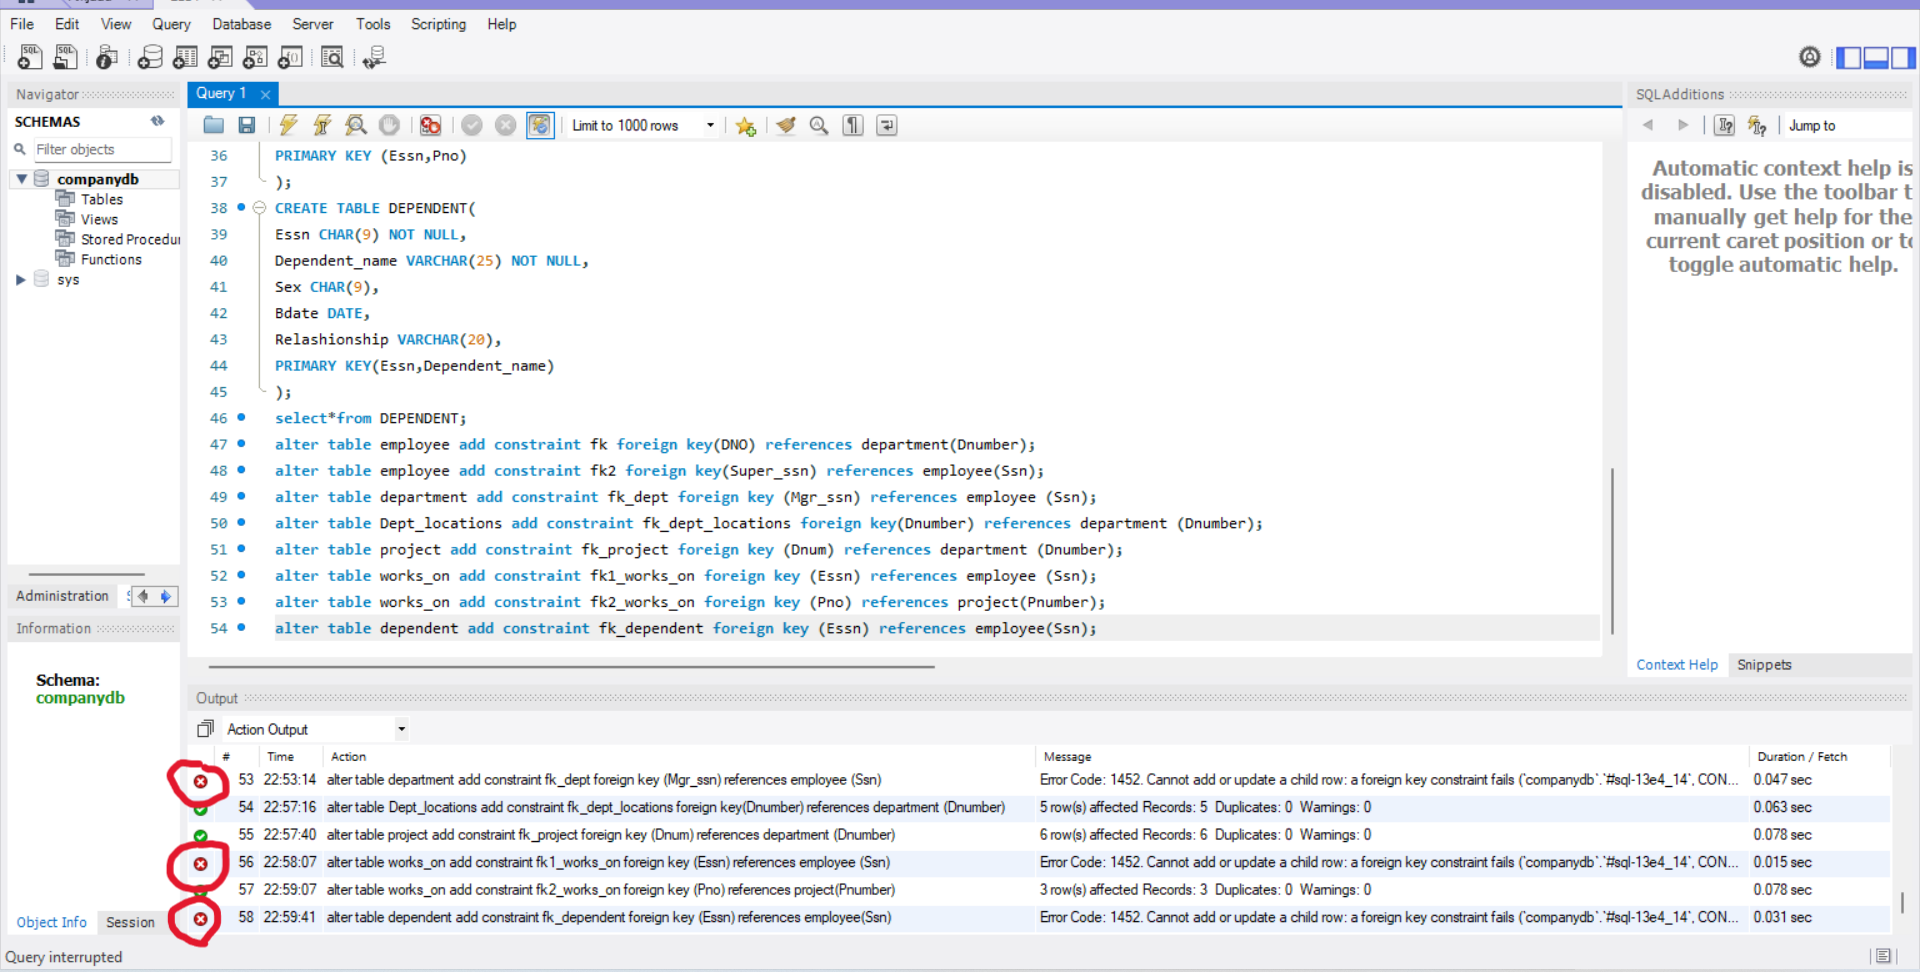Image resolution: width=1920 pixels, height=972 pixels.
Task: Create a new stored procedure icon
Action: [255, 58]
